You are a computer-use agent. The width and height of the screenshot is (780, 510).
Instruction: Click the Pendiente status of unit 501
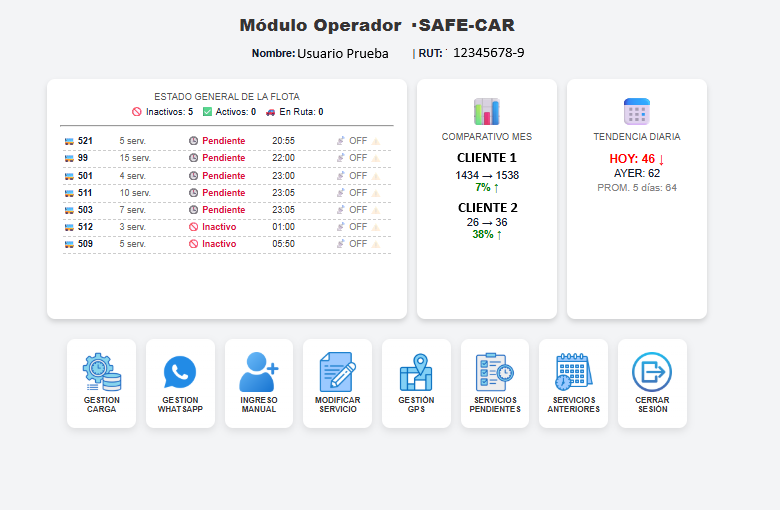[x=223, y=176]
